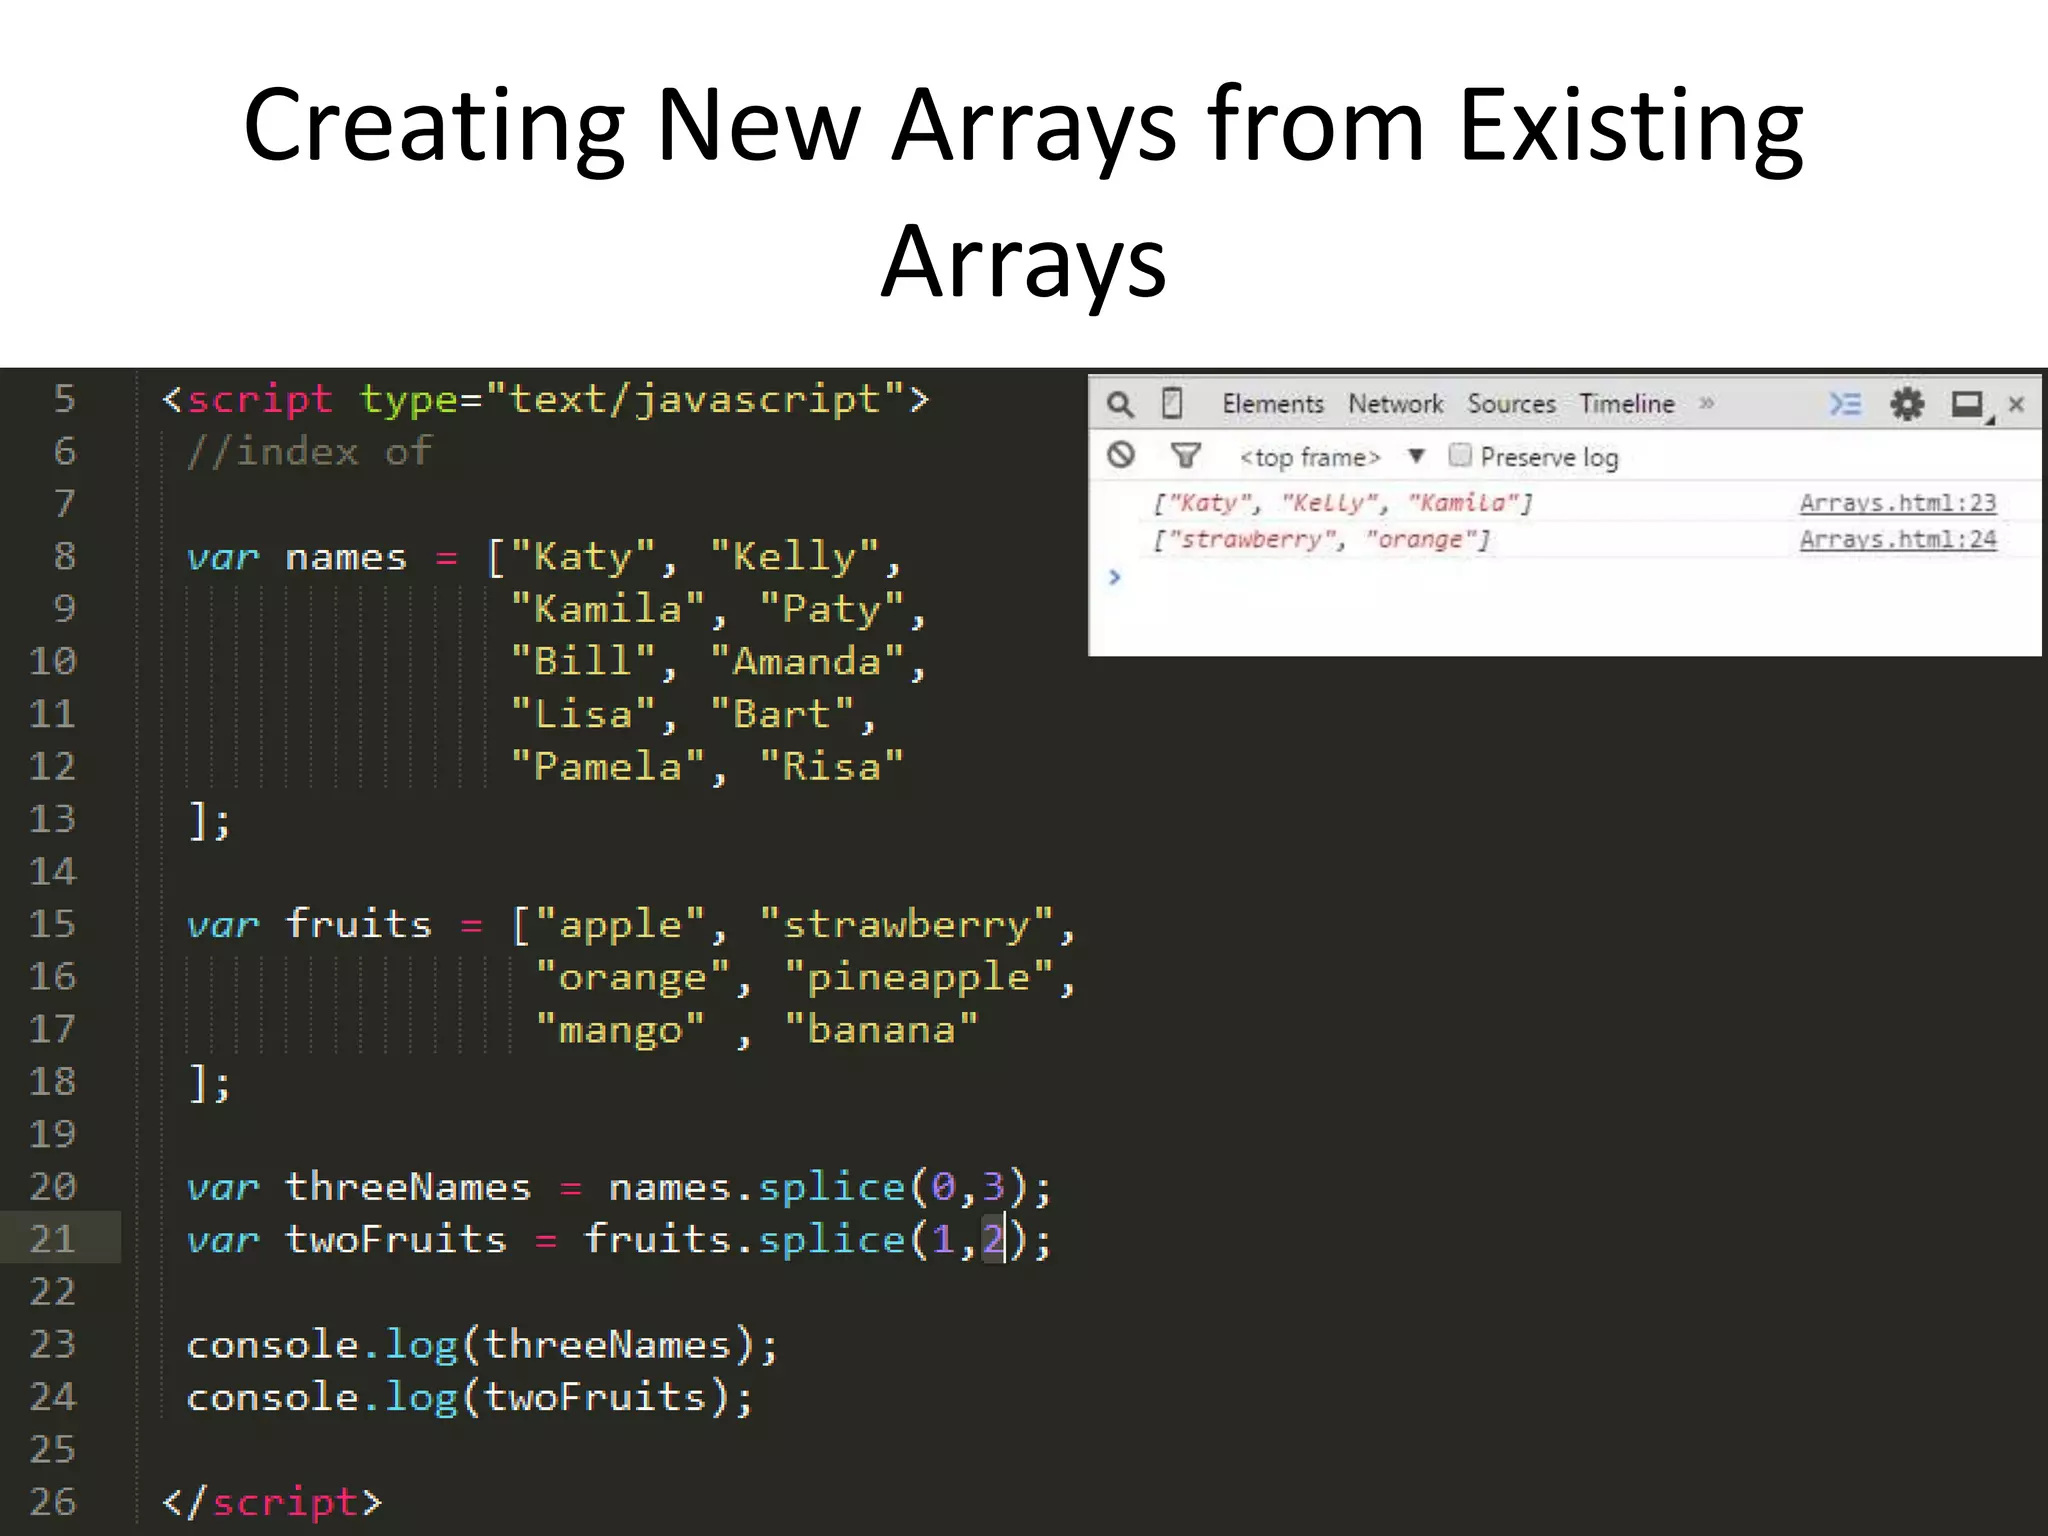The width and height of the screenshot is (2048, 1536).
Task: Click twoFruits variable declaration on line 21
Action: [x=619, y=1240]
